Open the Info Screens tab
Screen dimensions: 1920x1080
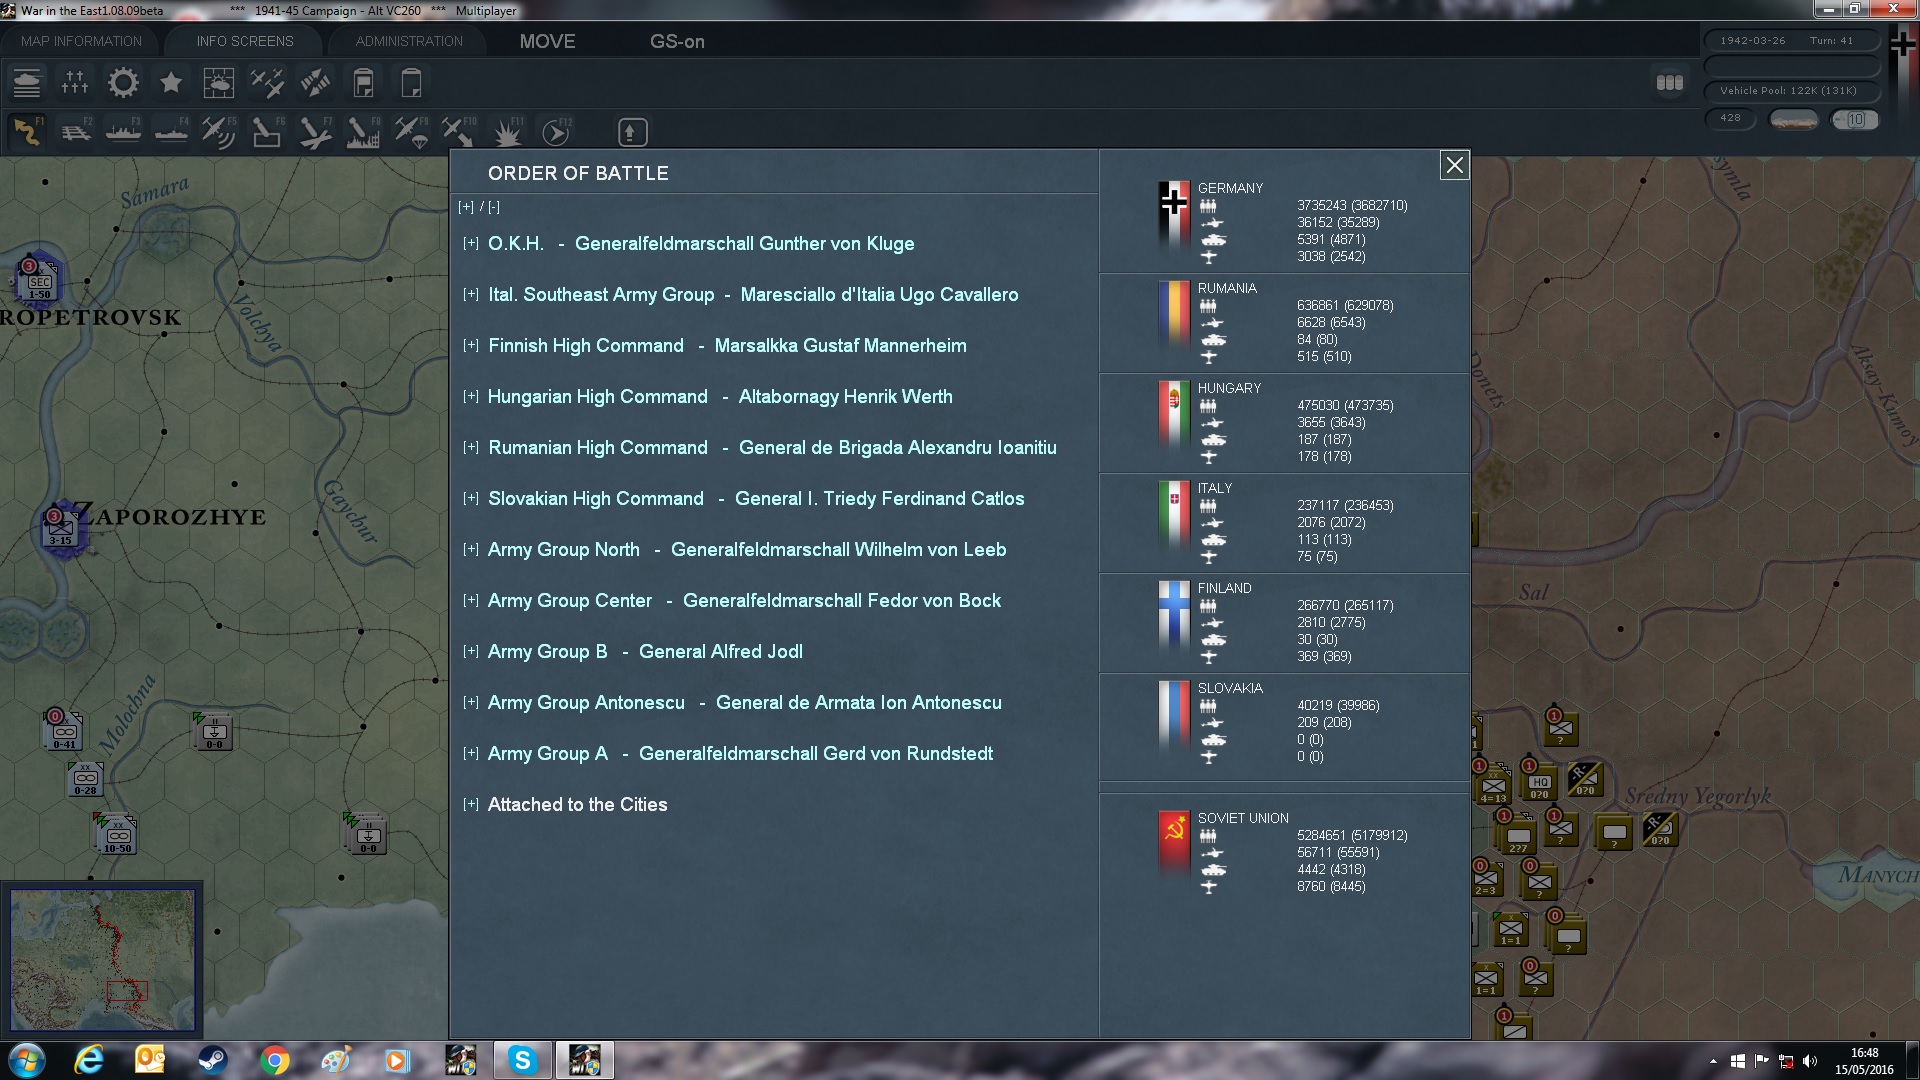pyautogui.click(x=245, y=41)
